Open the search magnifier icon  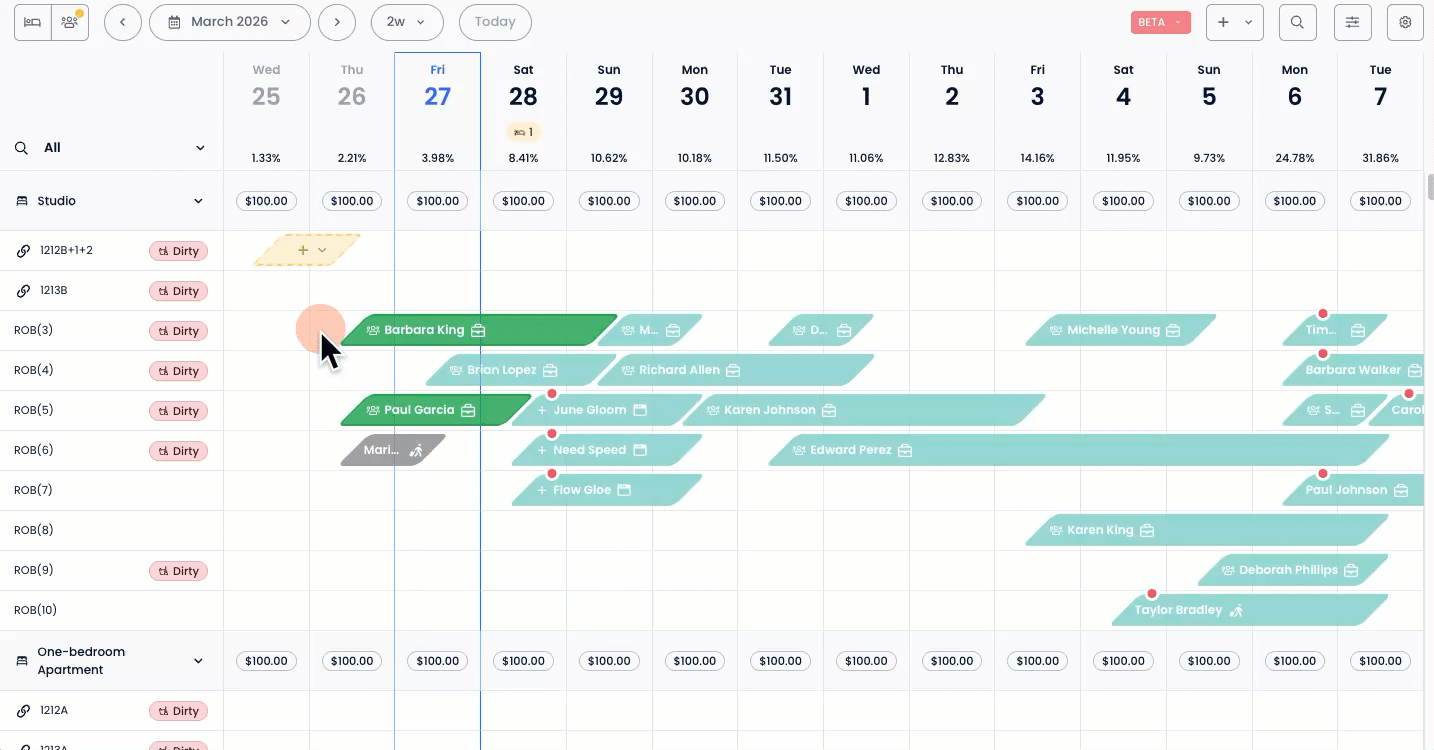[x=1297, y=21]
